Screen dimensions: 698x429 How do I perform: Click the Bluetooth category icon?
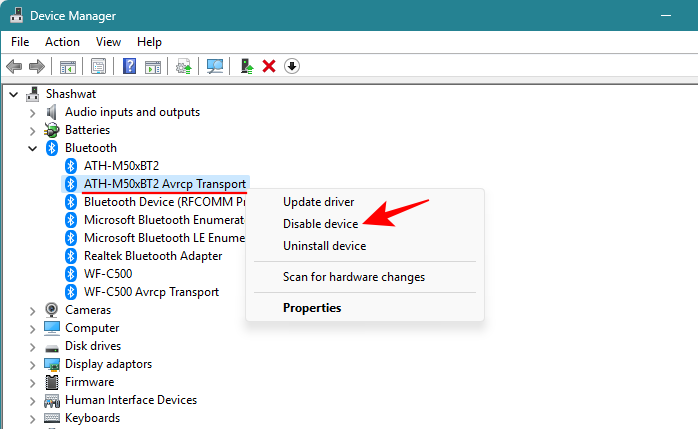52,148
